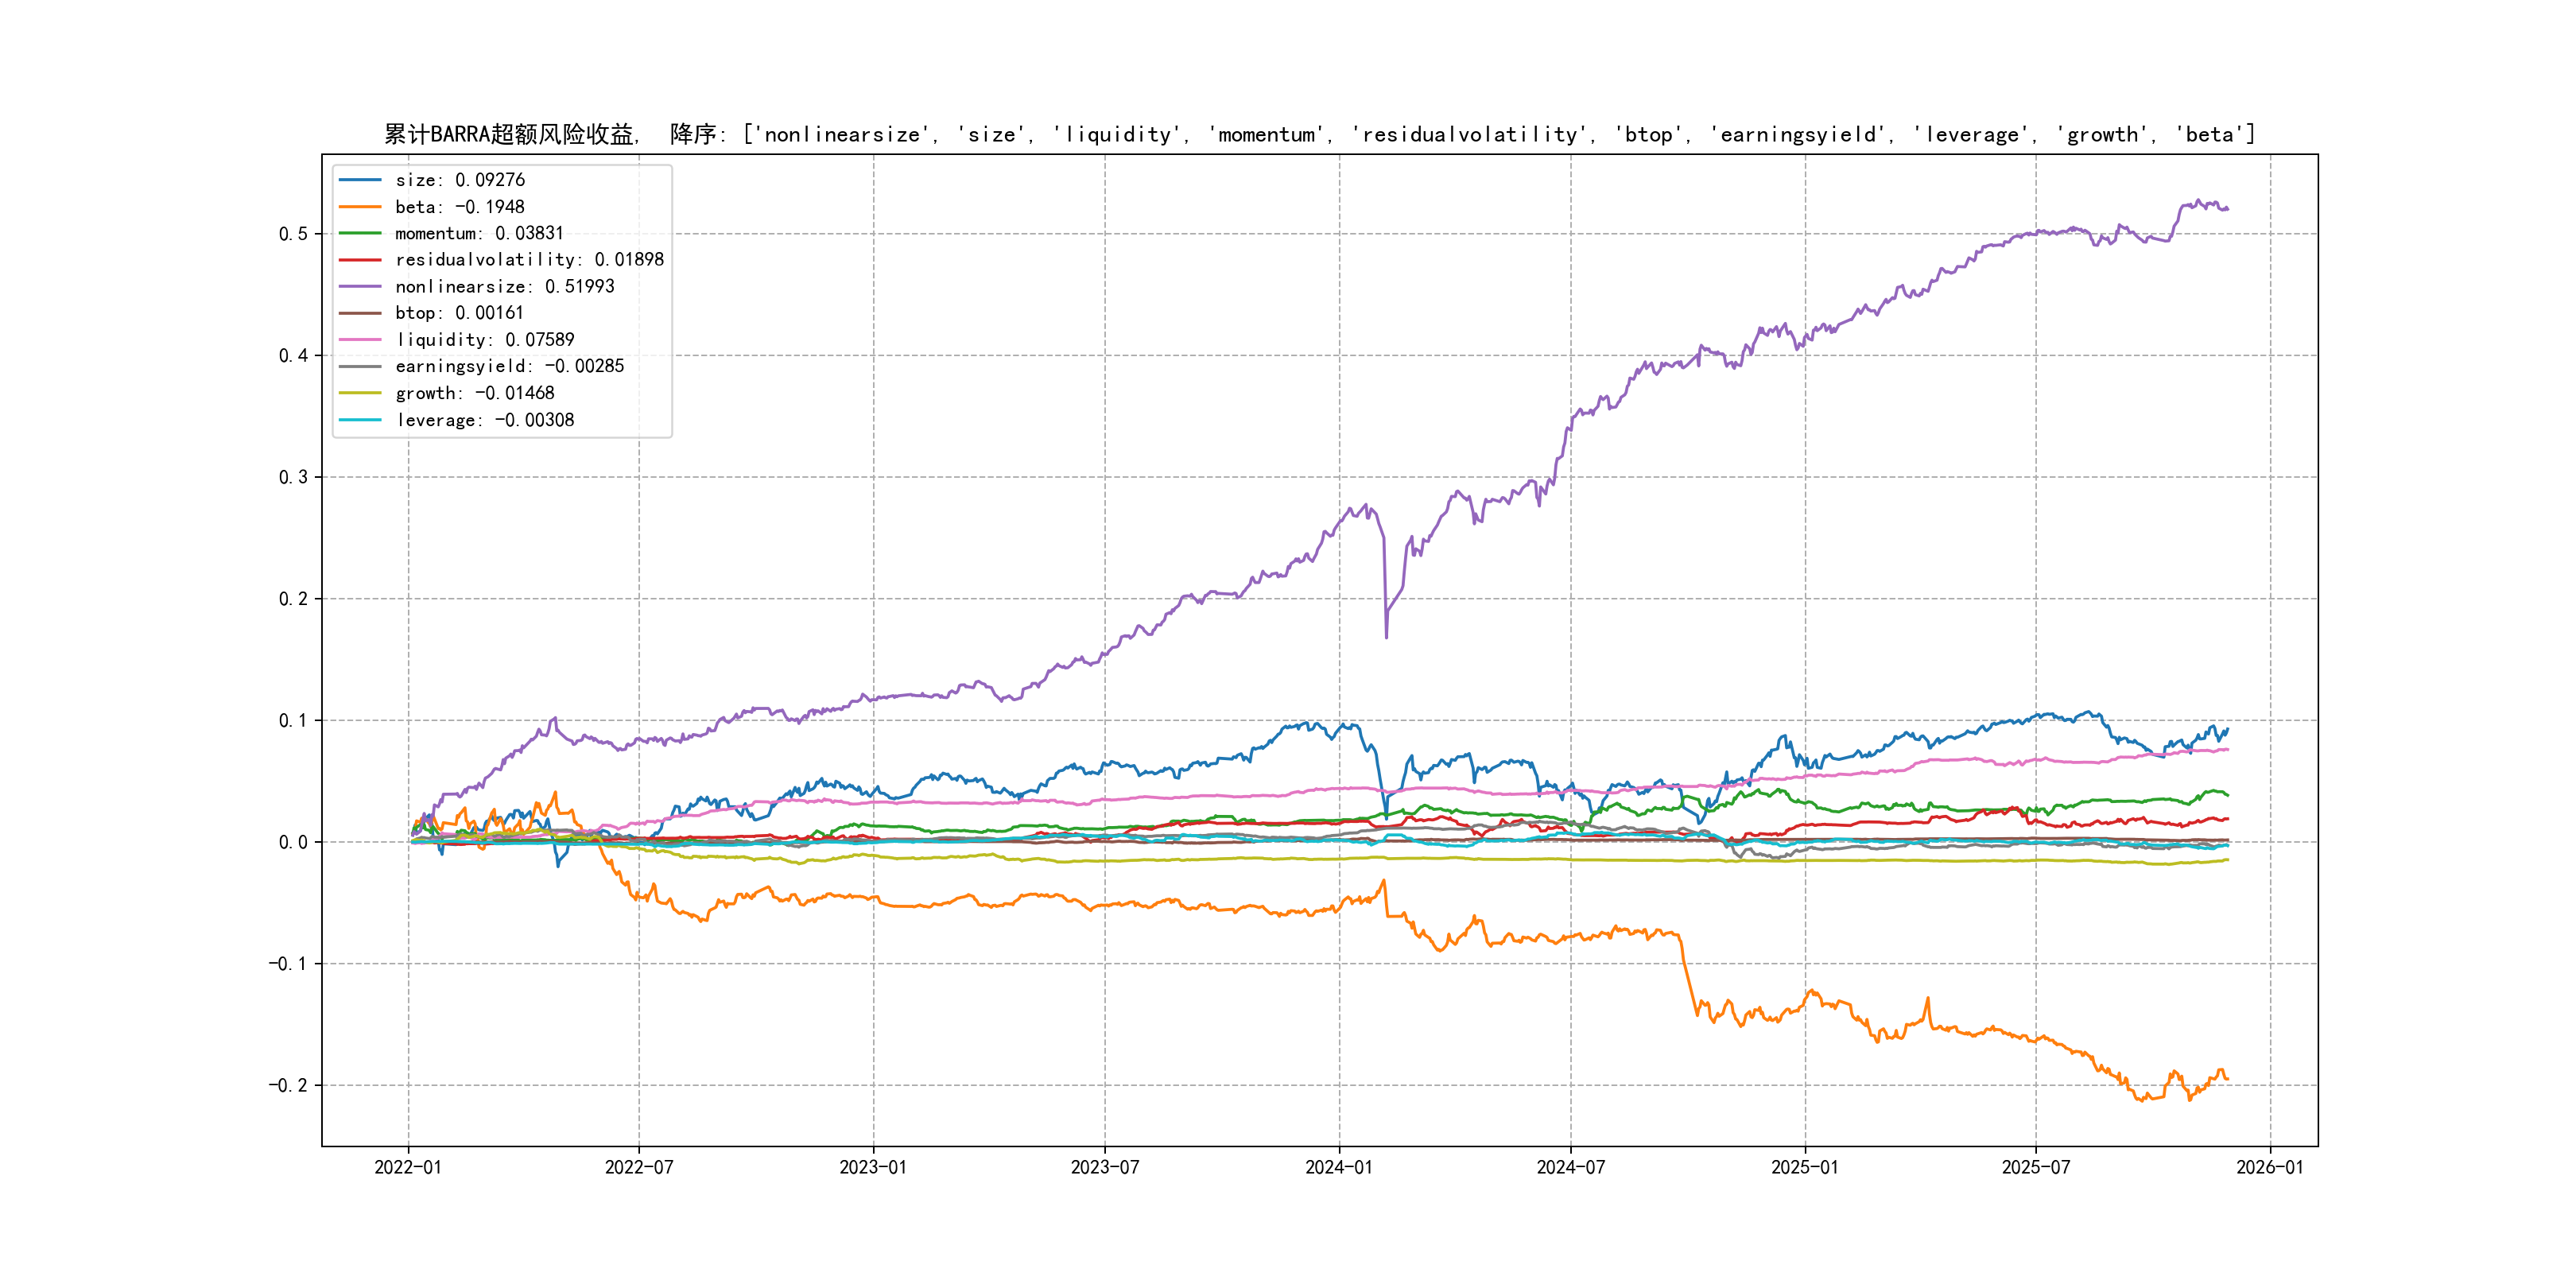This screenshot has width=2576, height=1288.
Task: Click y-axis tick label 0.5
Action: (293, 234)
